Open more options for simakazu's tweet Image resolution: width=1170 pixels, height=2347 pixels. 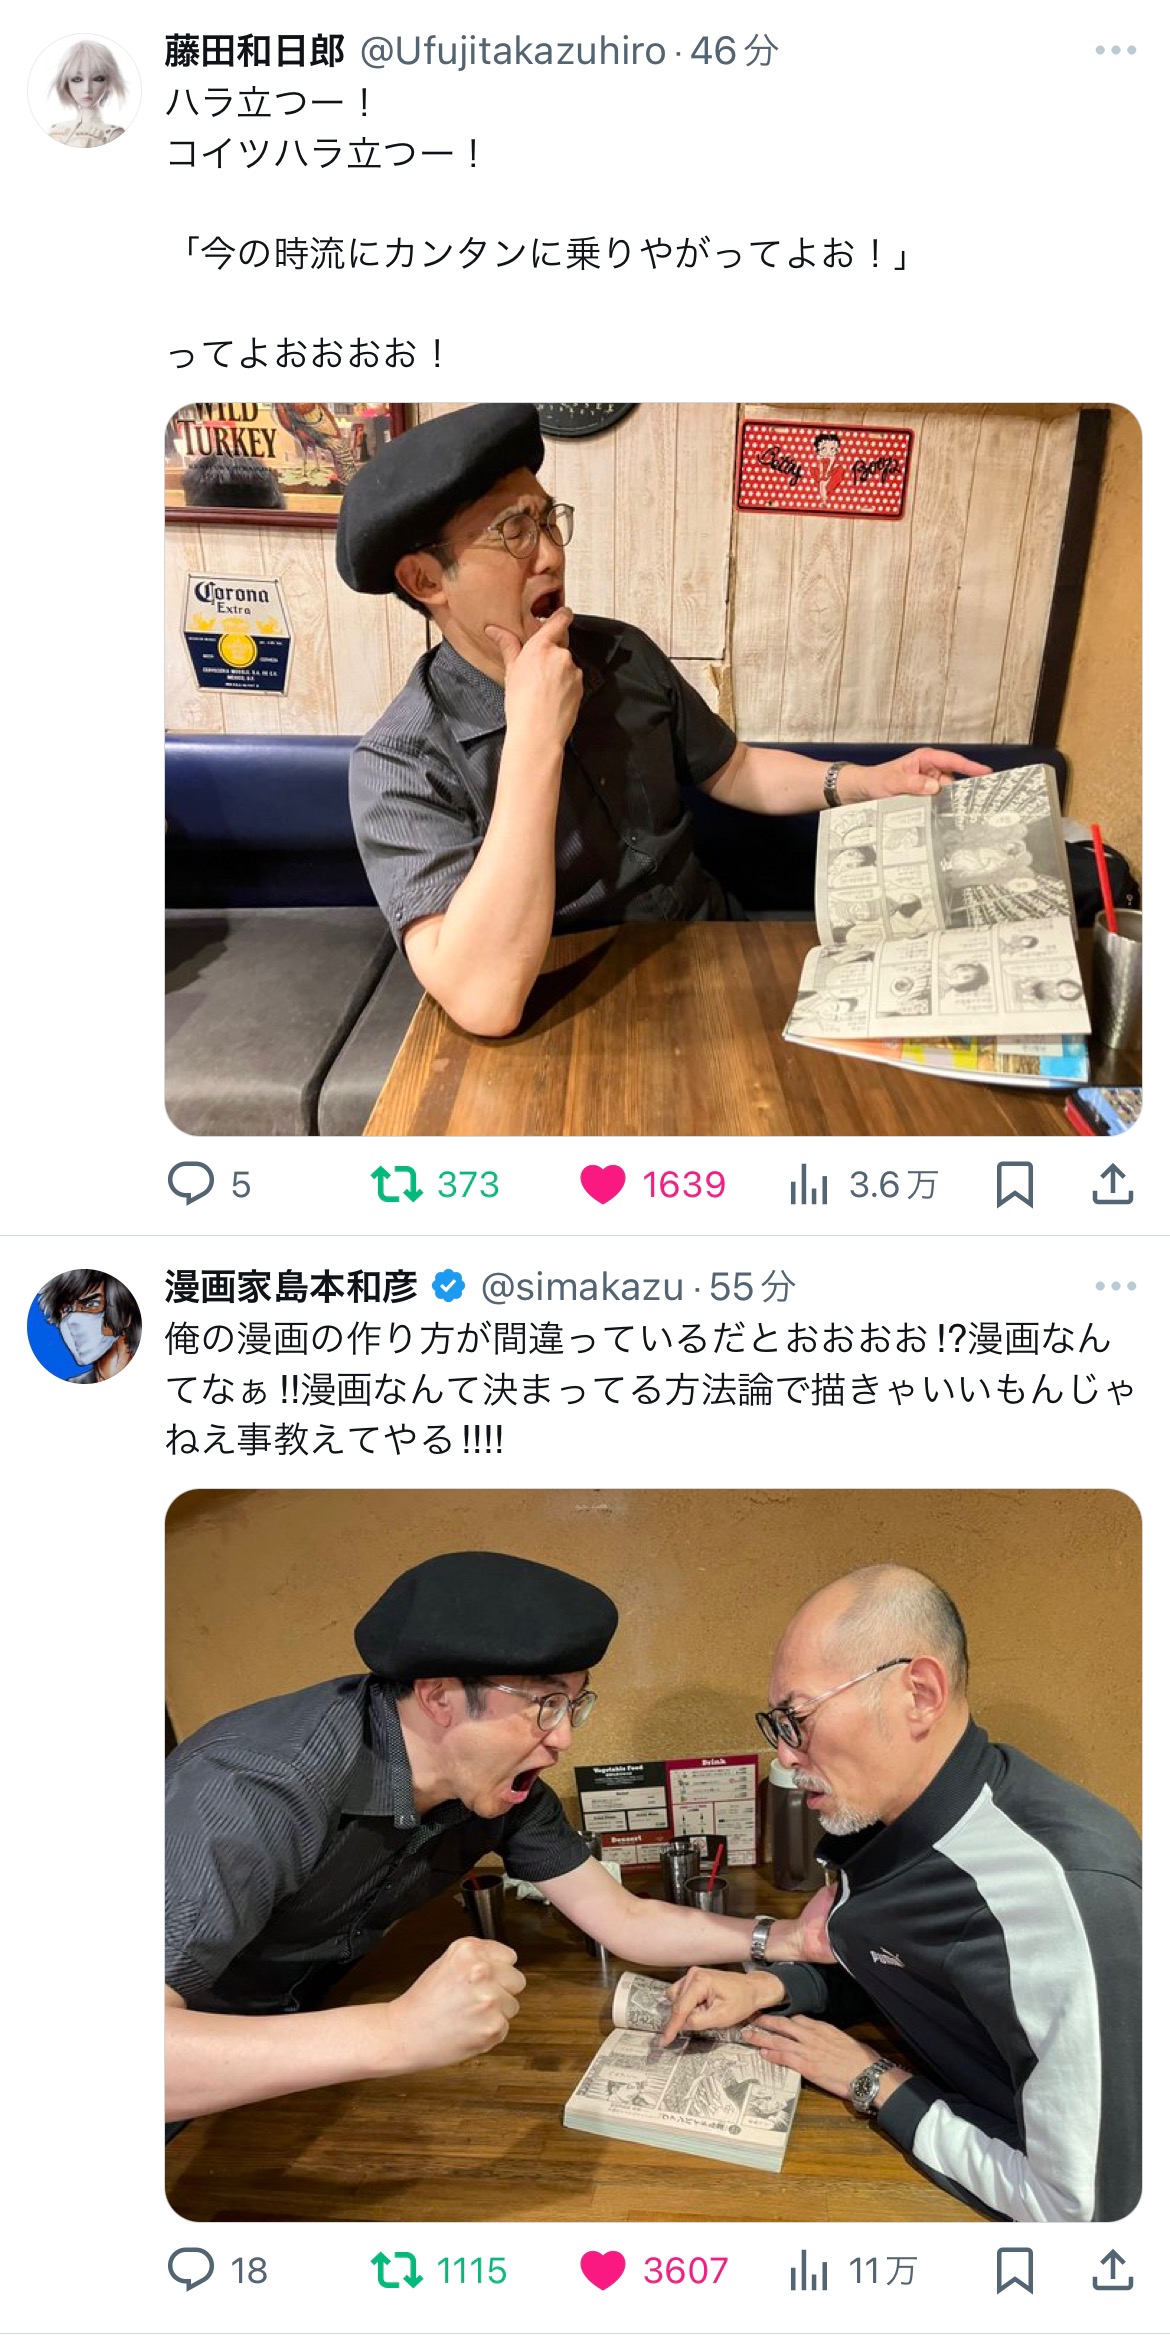(x=1116, y=1286)
